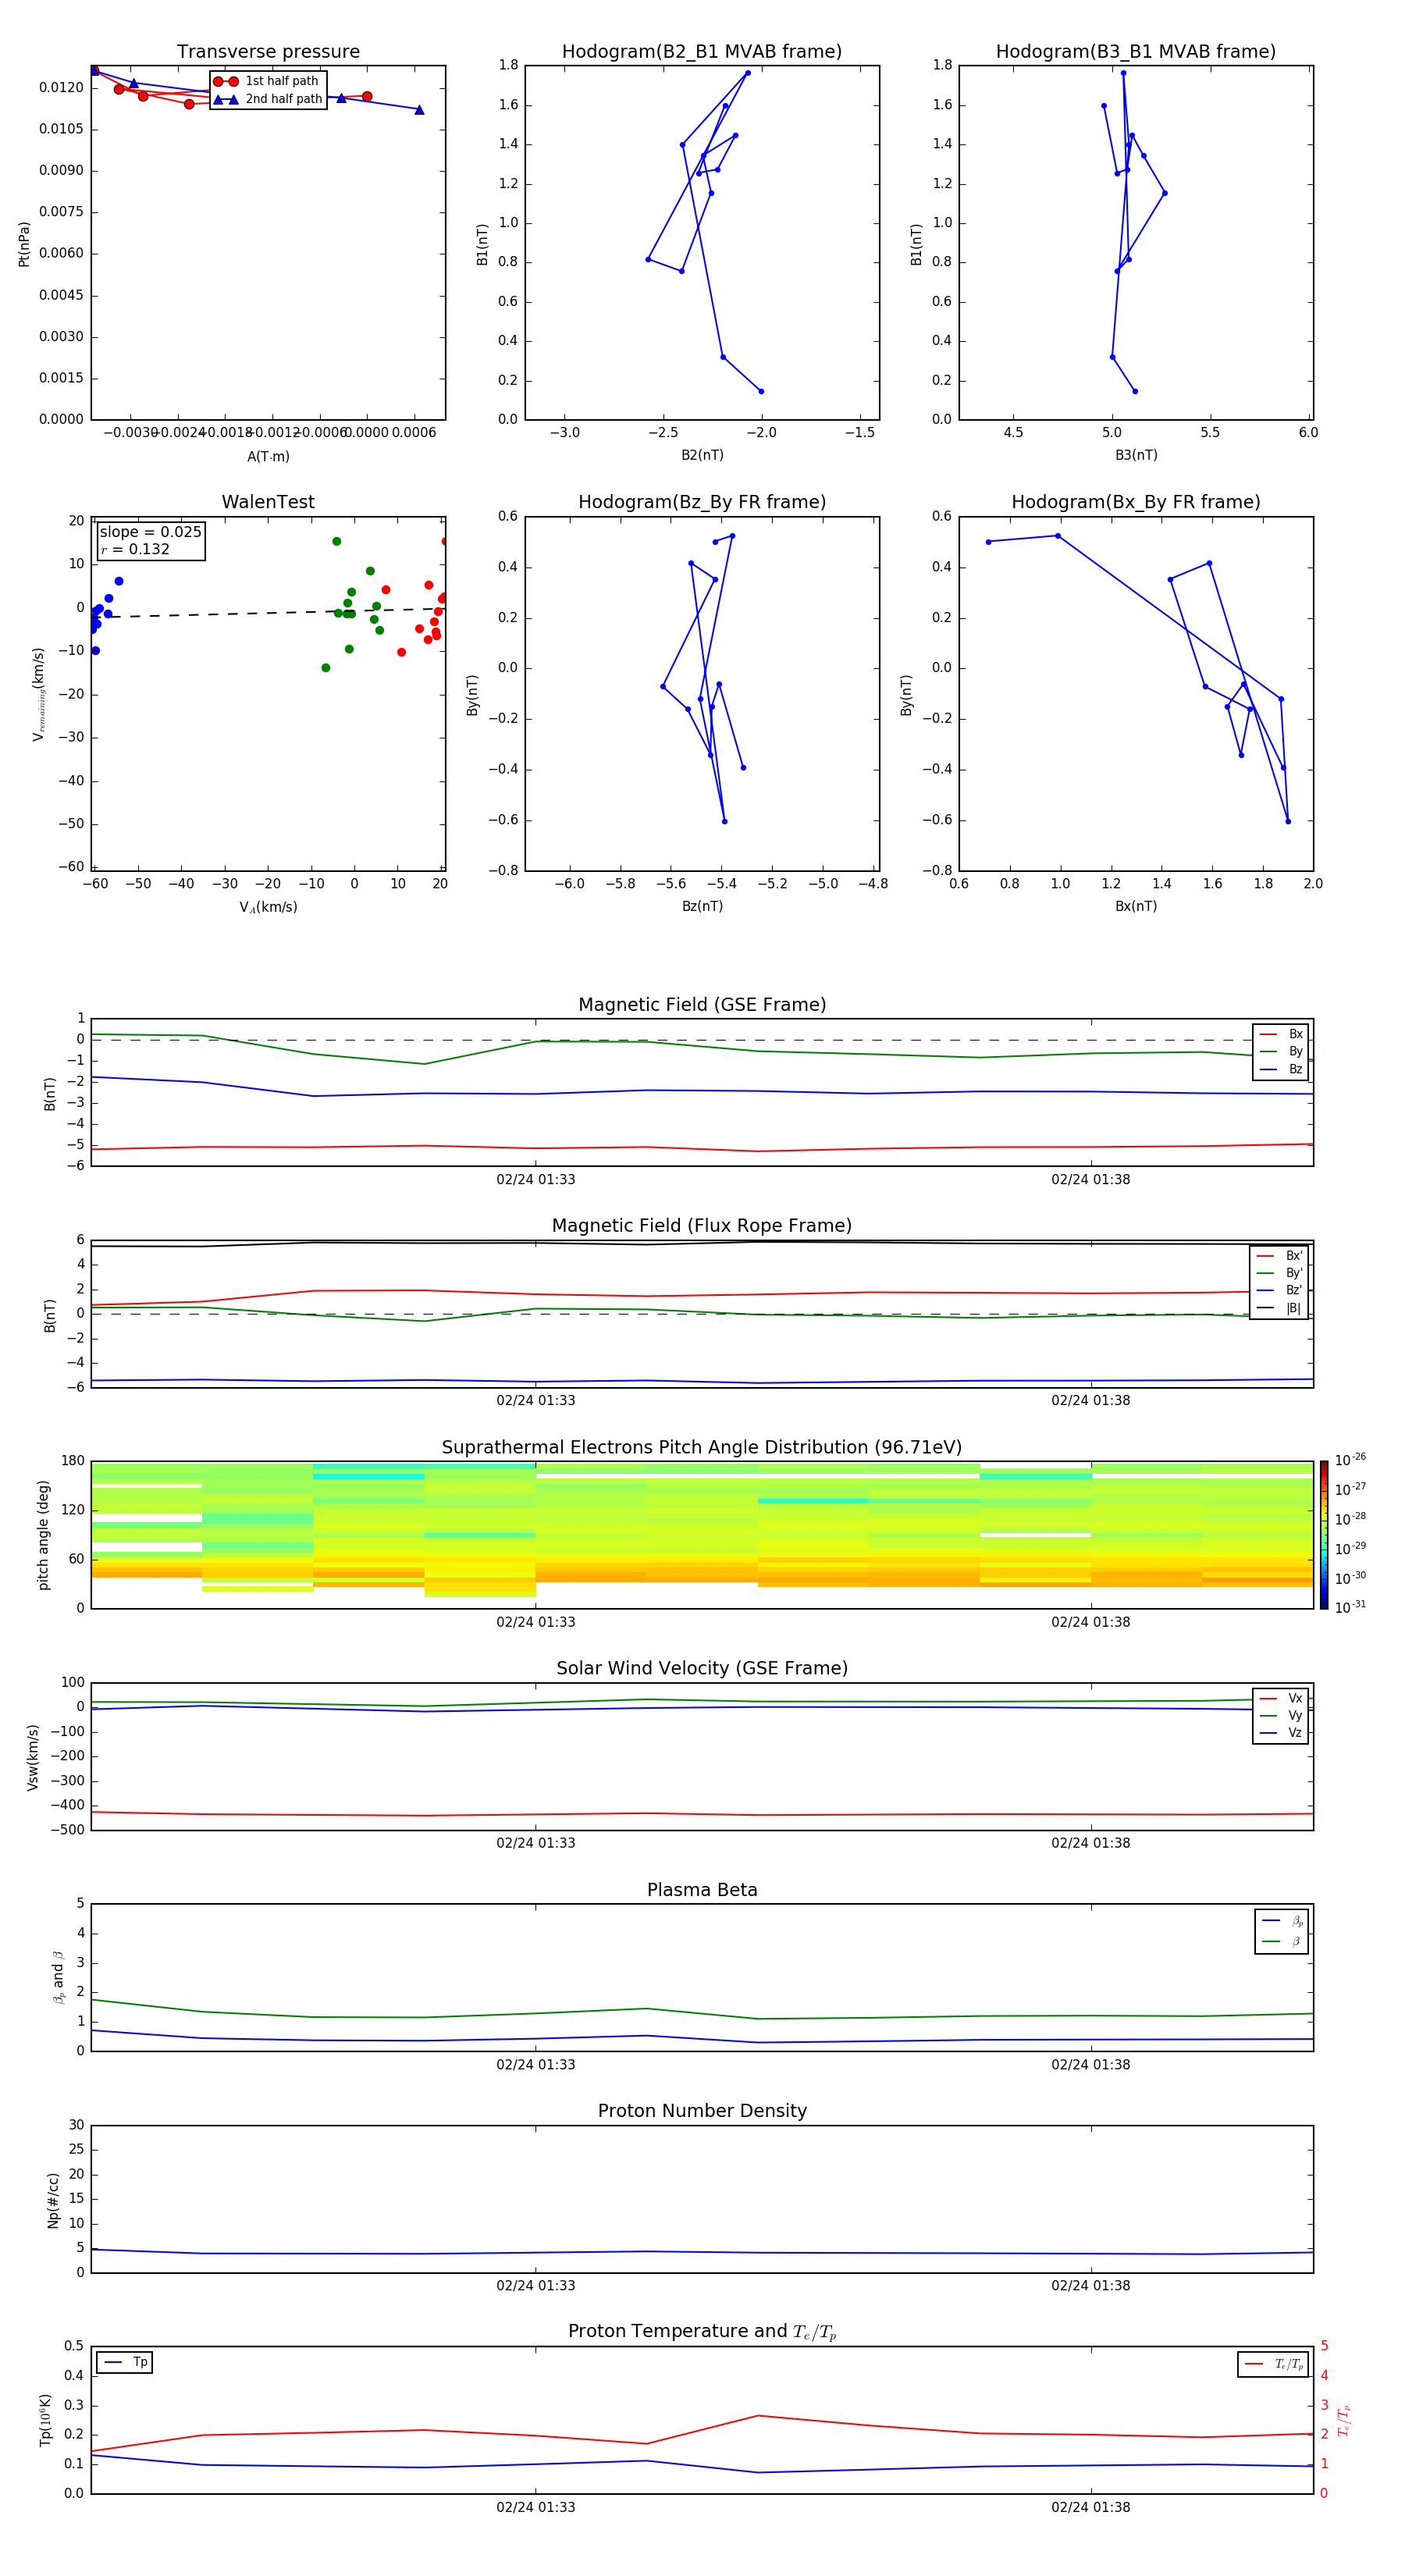Click the black |B| line in Flux Rope plot
The height and width of the screenshot is (2576, 1405).
(x=702, y=1243)
